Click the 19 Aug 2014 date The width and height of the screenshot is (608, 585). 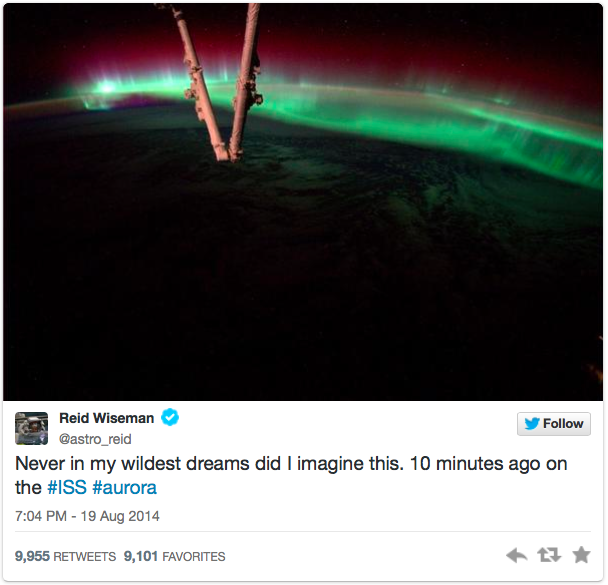point(120,516)
